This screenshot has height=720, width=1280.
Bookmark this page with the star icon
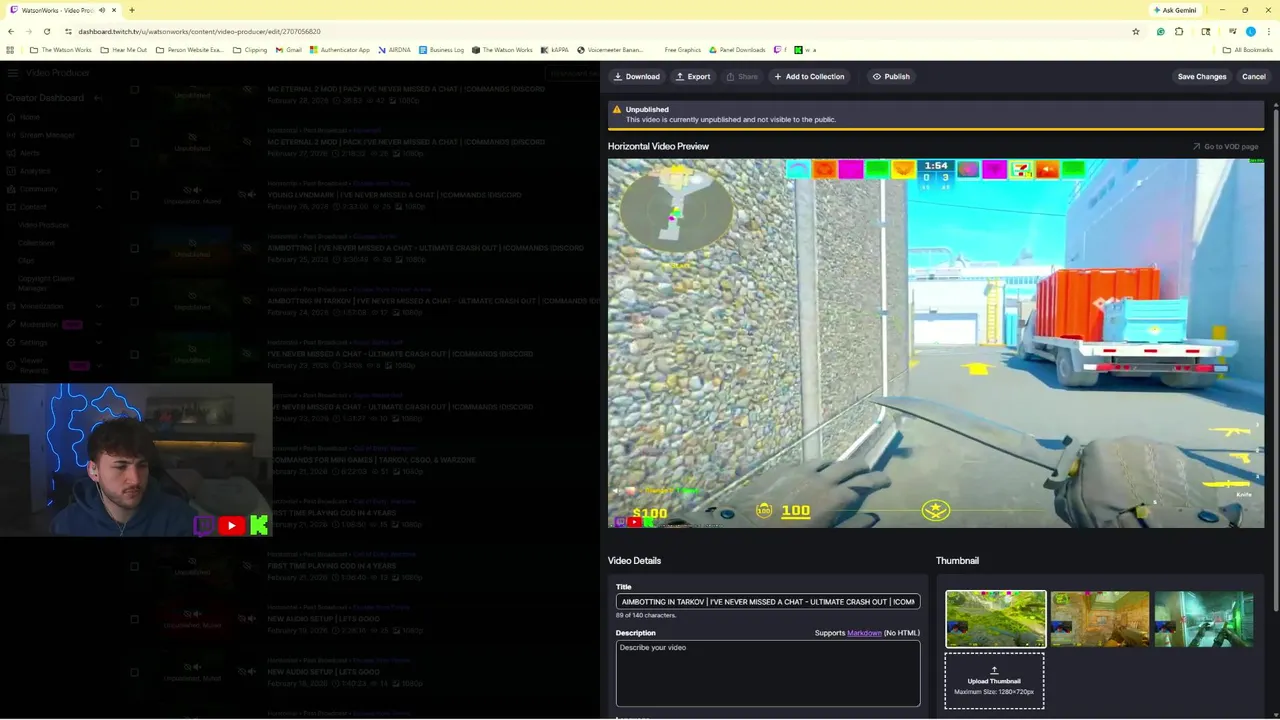coord(1136,31)
